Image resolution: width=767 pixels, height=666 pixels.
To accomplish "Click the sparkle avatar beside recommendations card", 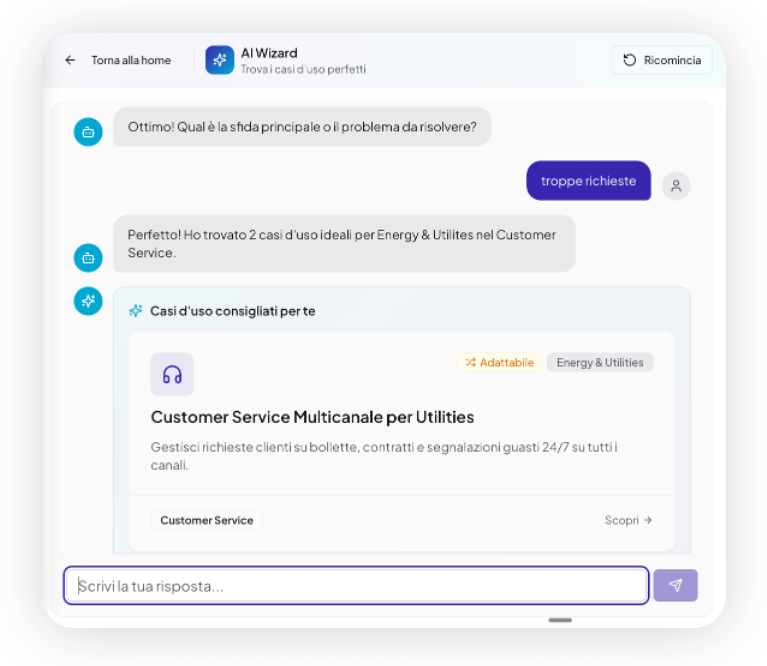I will point(88,300).
